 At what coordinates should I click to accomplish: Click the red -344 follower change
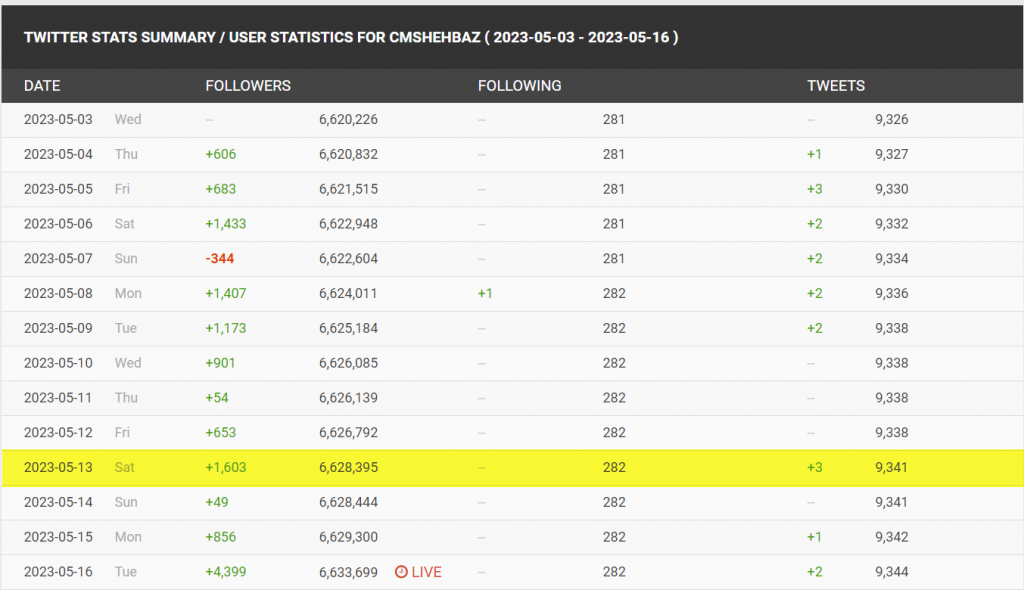pos(219,259)
